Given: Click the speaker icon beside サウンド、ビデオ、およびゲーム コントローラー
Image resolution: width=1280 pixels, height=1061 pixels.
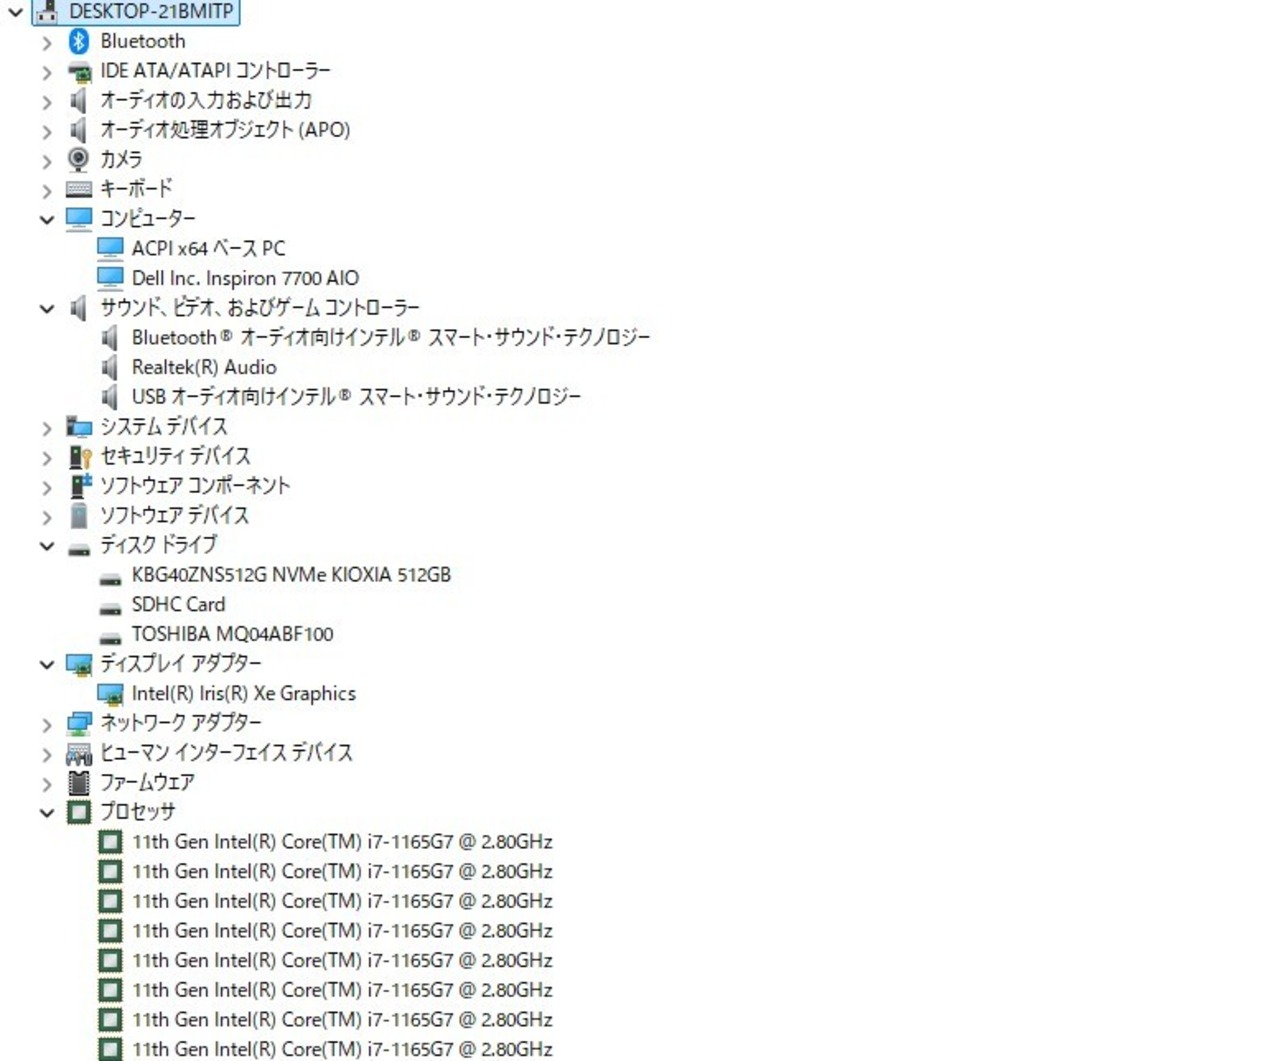Looking at the screenshot, I should [x=79, y=308].
